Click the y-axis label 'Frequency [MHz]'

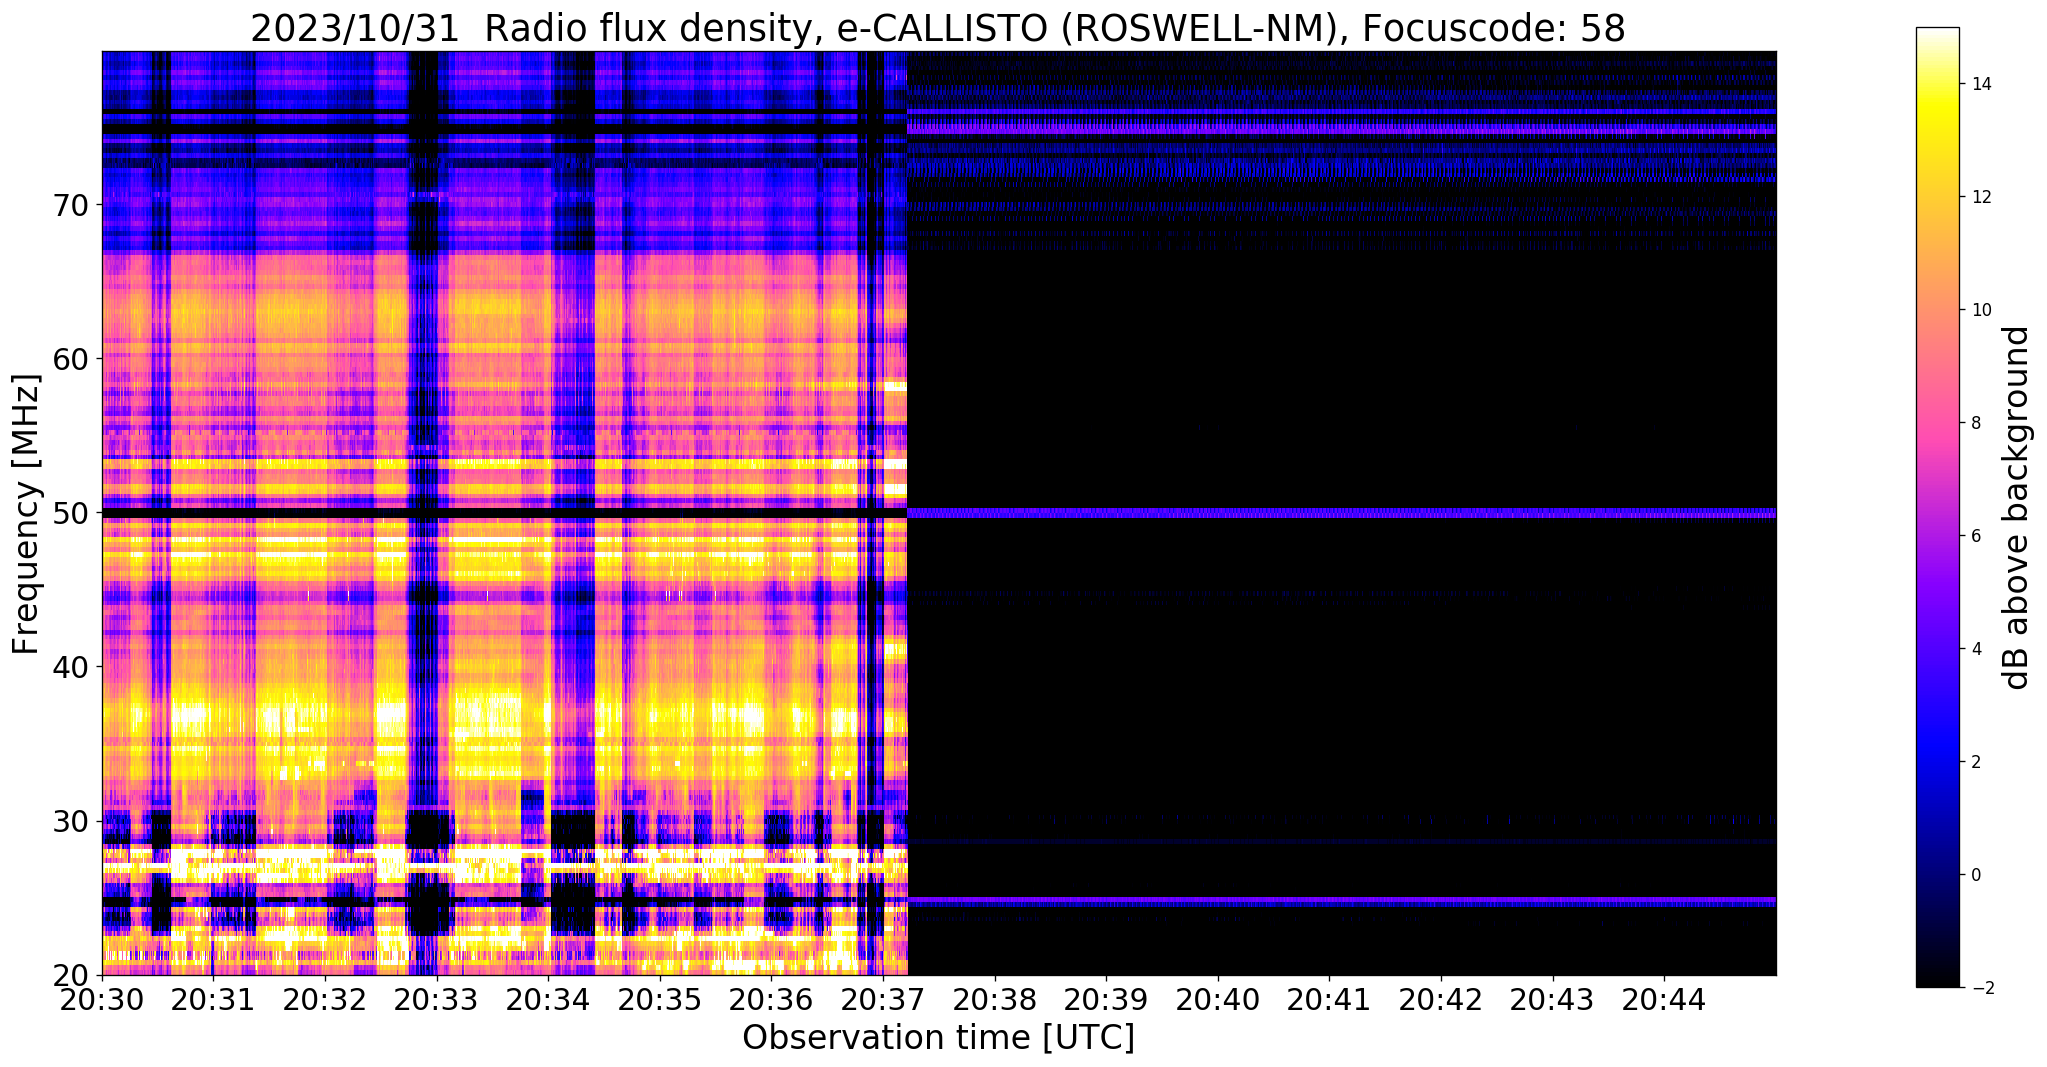click(27, 514)
